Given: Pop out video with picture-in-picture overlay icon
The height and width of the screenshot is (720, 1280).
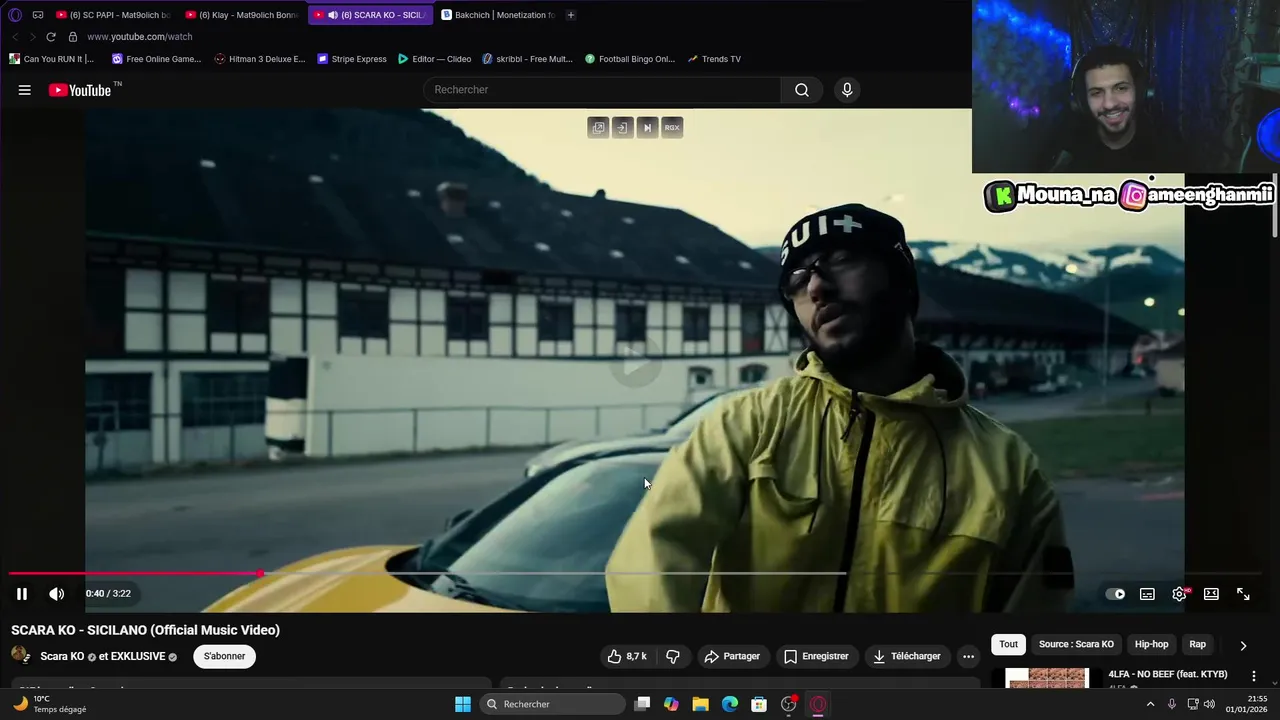Looking at the screenshot, I should (598, 128).
